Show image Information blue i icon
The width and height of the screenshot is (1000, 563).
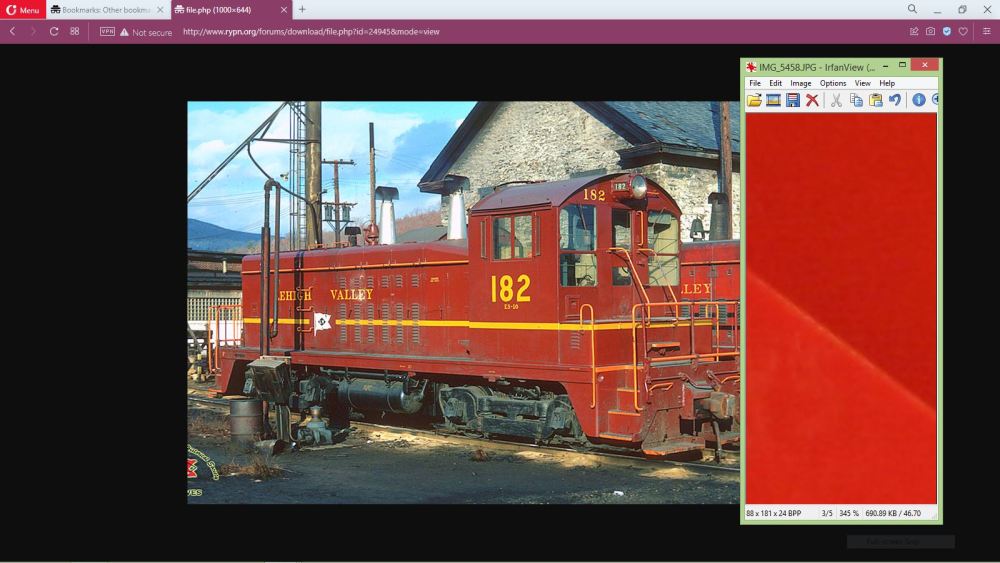pos(918,100)
